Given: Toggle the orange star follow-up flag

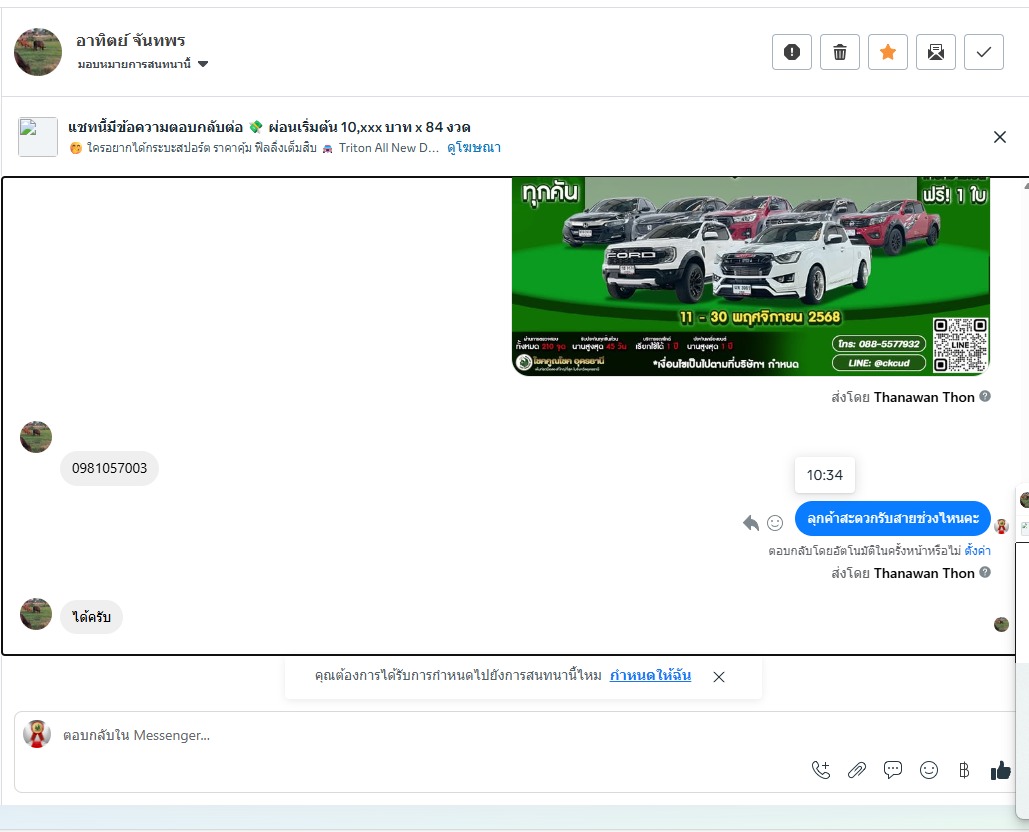Looking at the screenshot, I should pos(887,52).
